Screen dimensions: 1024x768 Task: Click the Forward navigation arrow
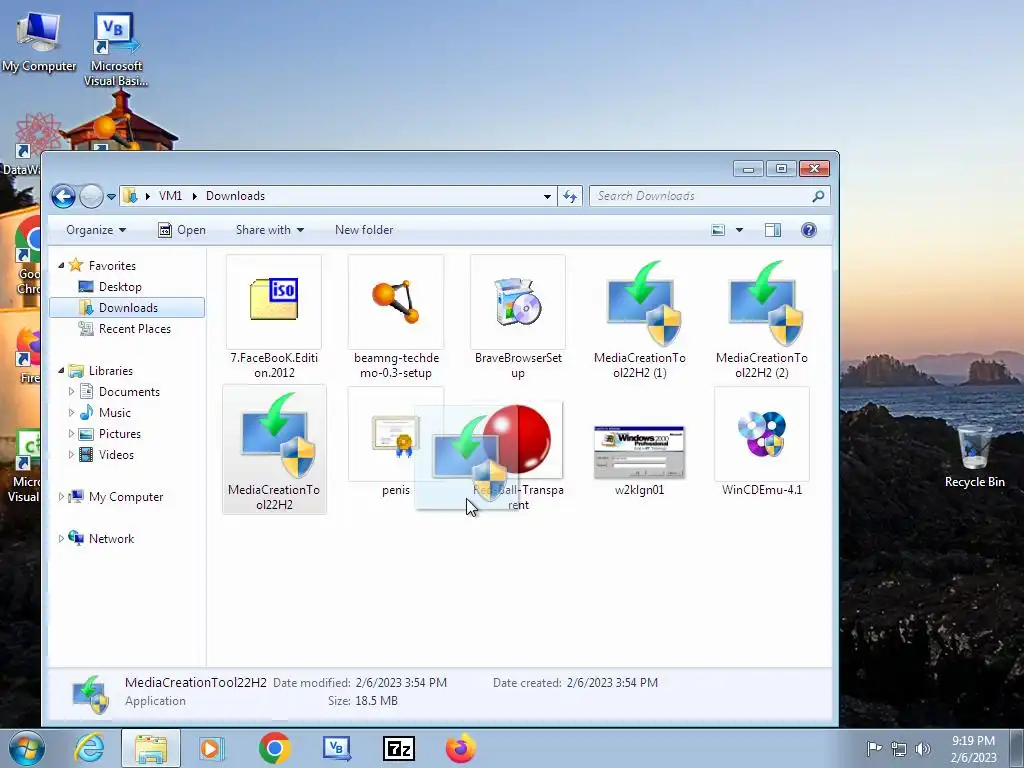coord(91,196)
